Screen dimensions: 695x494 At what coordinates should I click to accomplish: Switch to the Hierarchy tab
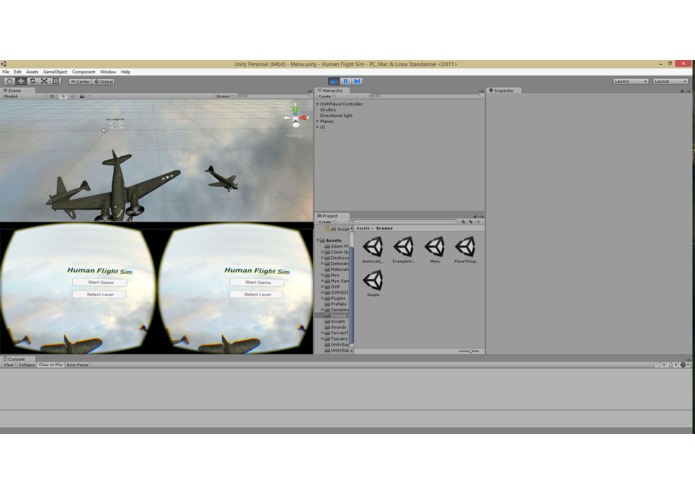coord(332,90)
